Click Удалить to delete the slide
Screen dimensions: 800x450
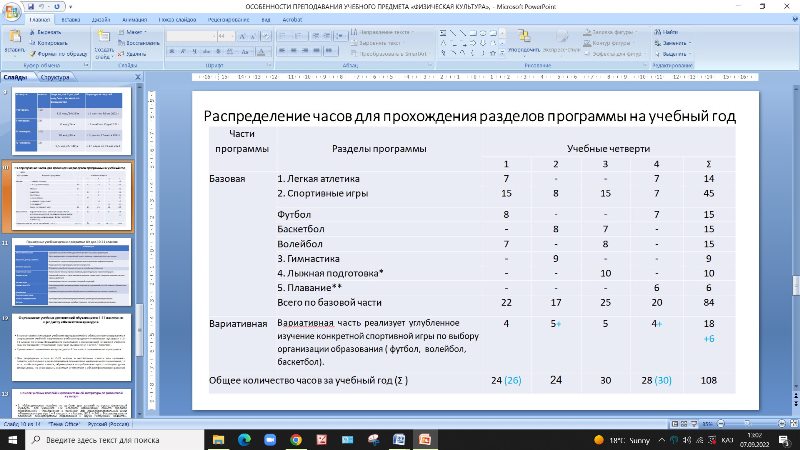(x=132, y=54)
